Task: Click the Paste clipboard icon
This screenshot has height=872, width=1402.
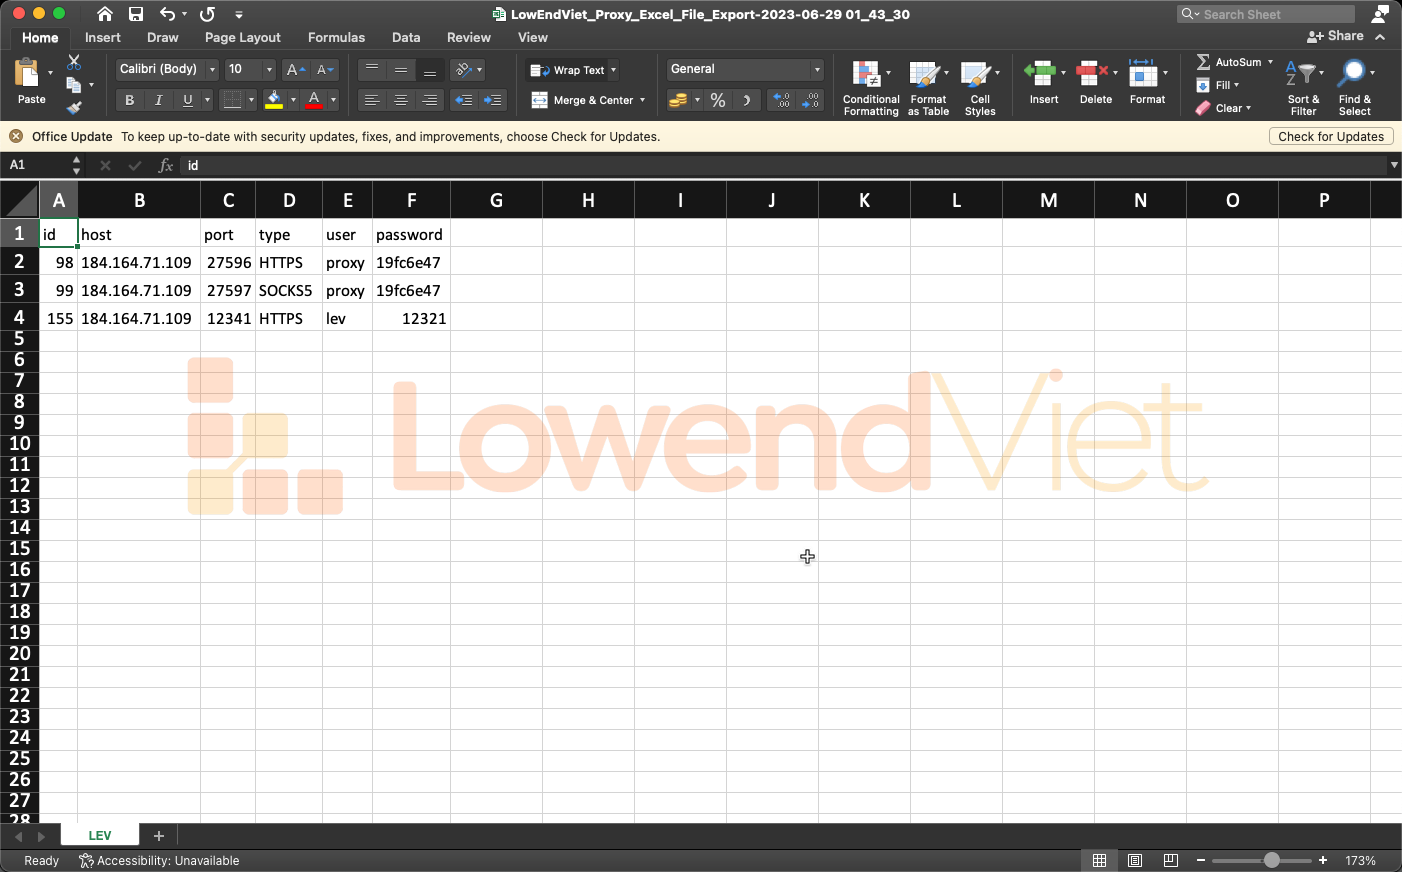Action: (x=27, y=74)
